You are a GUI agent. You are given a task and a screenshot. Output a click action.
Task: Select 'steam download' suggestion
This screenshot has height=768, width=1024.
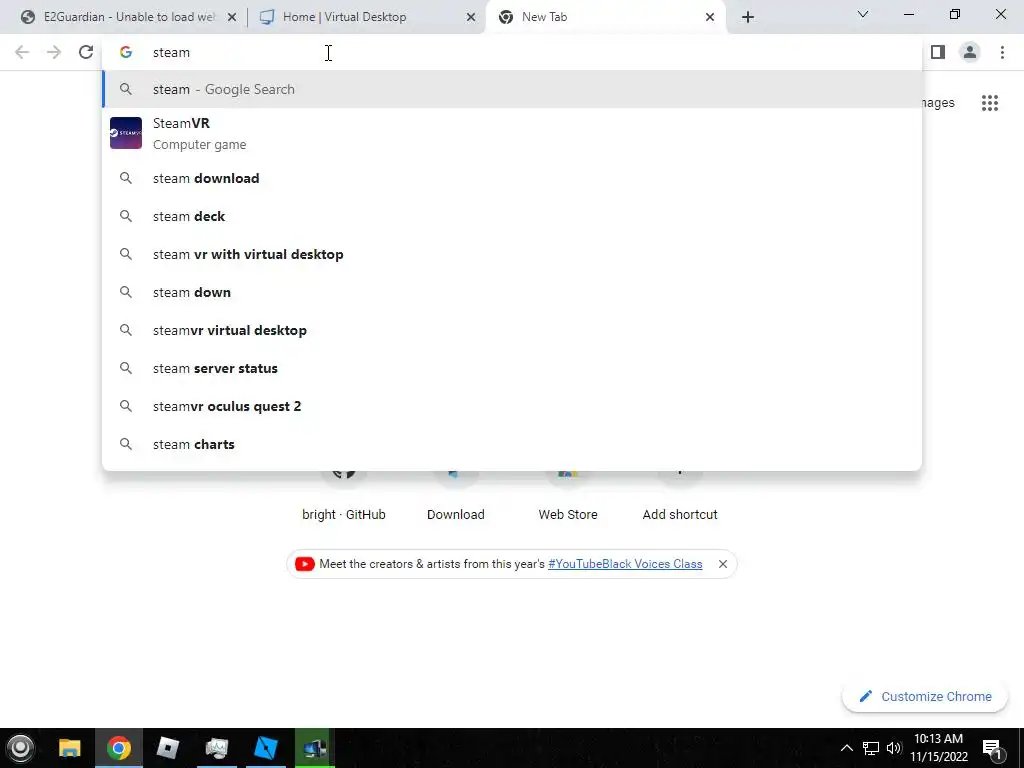coord(512,178)
